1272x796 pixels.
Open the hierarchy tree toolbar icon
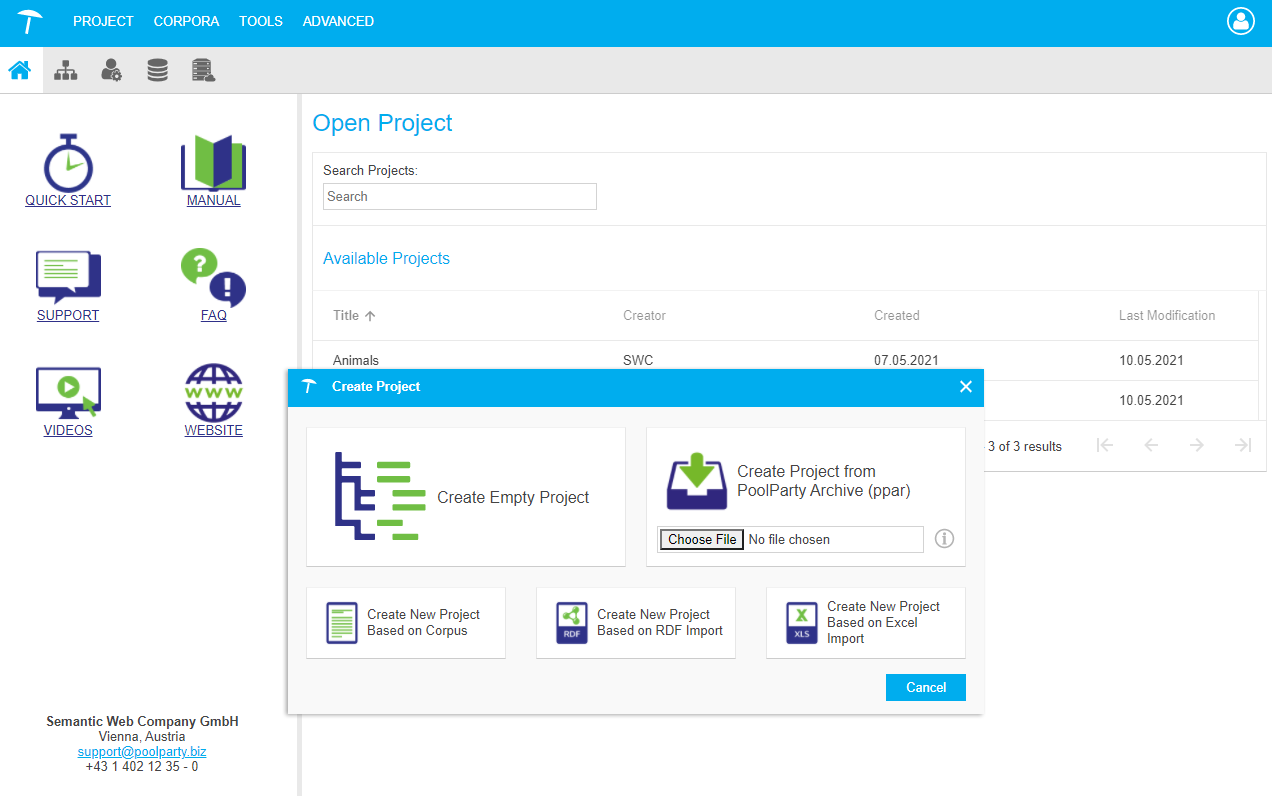[66, 71]
